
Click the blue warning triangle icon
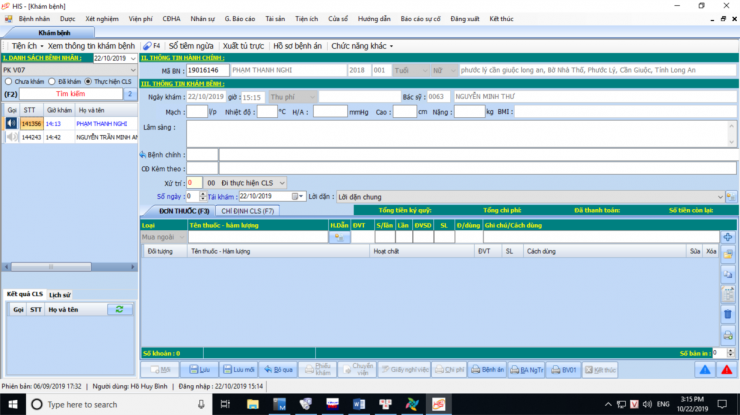(704, 370)
